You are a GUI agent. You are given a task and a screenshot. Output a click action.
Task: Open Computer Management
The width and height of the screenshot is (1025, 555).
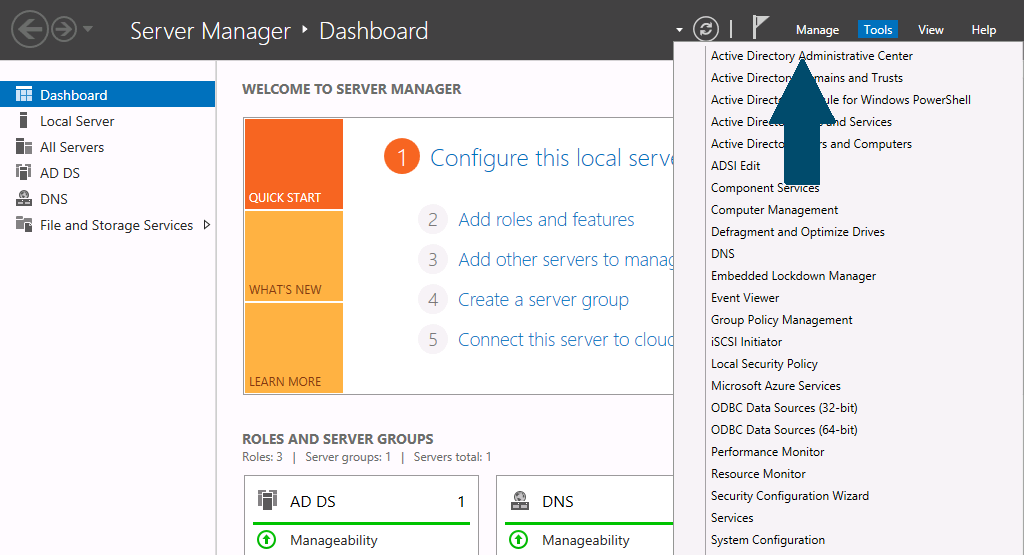point(775,210)
